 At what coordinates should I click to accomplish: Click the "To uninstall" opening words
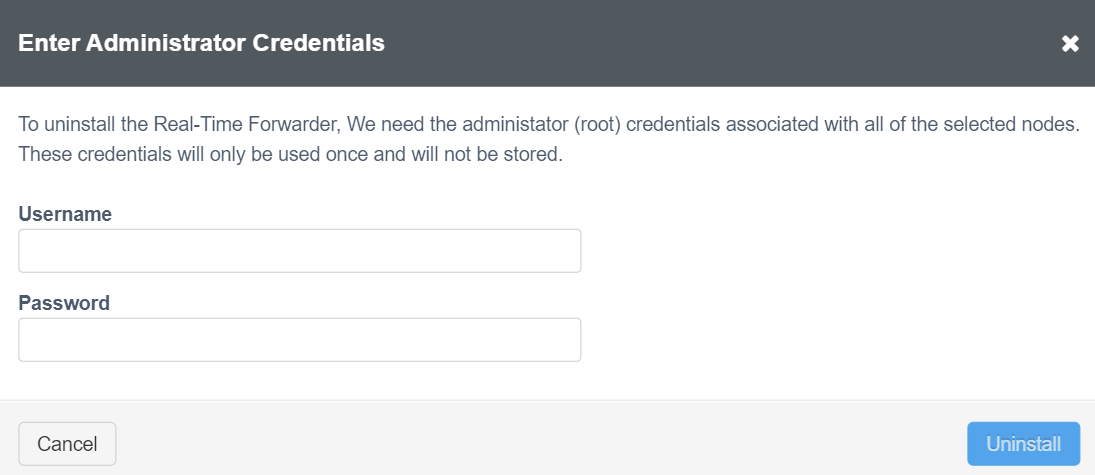point(64,126)
